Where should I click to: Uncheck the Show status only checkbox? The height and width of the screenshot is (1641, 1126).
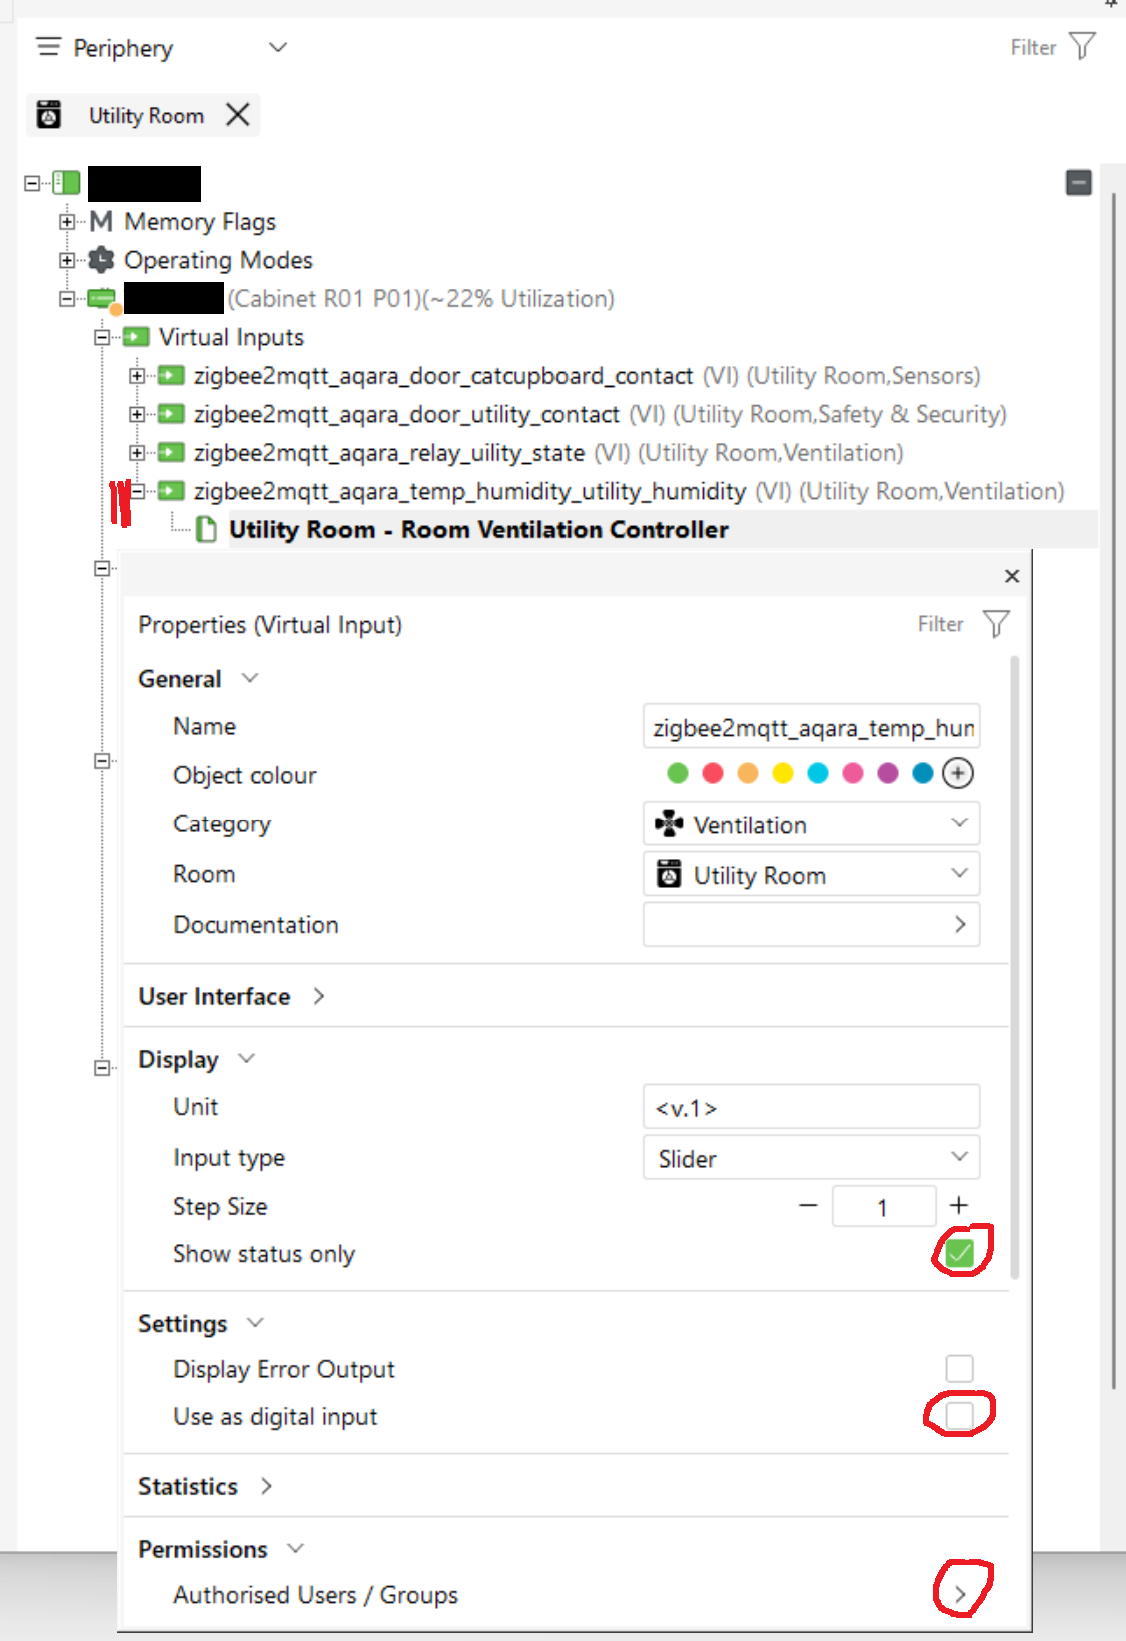[x=959, y=1253]
